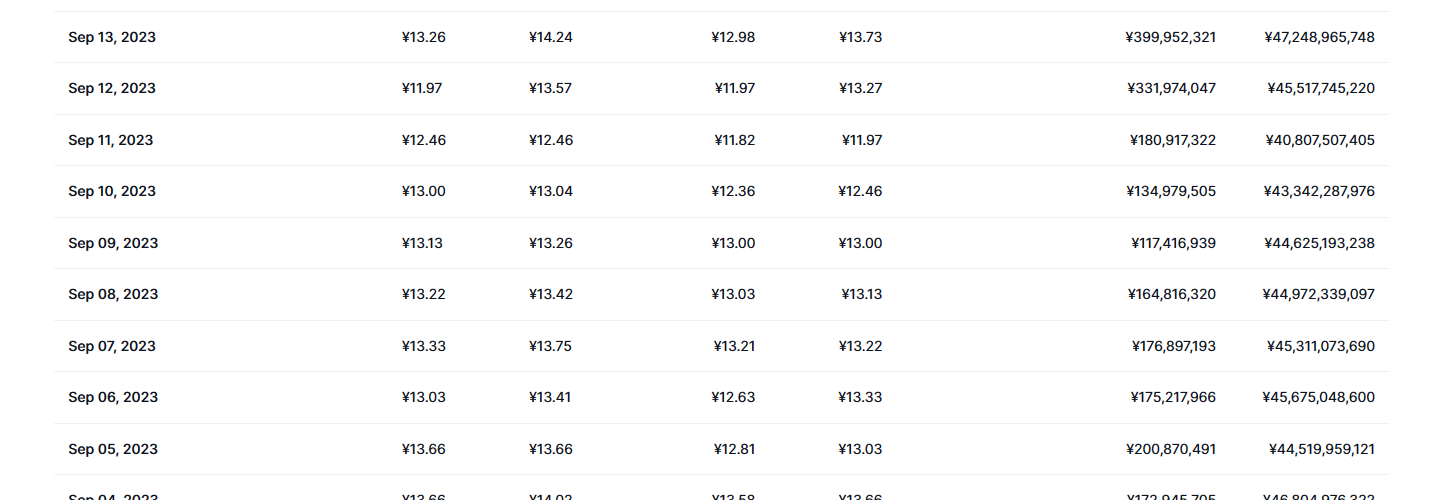Select the Sep 05, 2023 date cell
1450x500 pixels.
click(113, 449)
